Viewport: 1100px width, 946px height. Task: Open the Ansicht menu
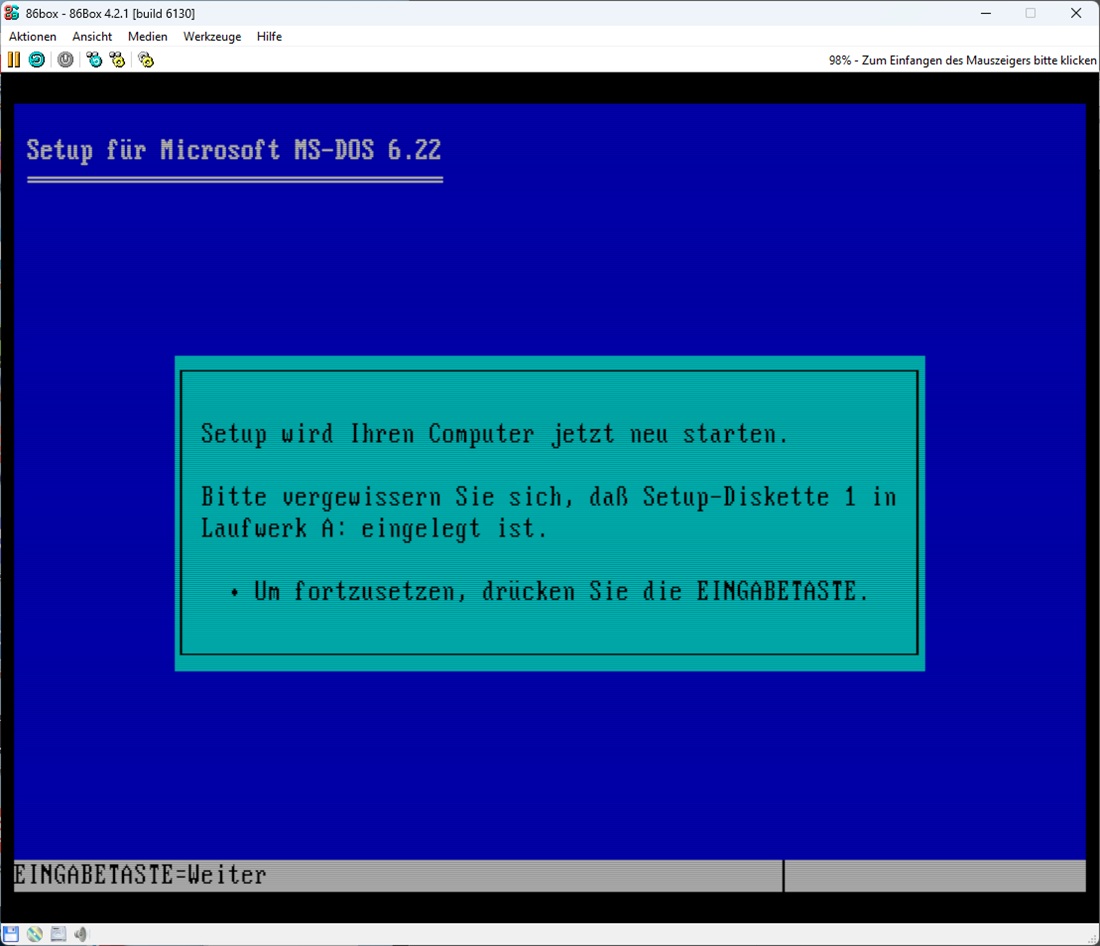[92, 36]
